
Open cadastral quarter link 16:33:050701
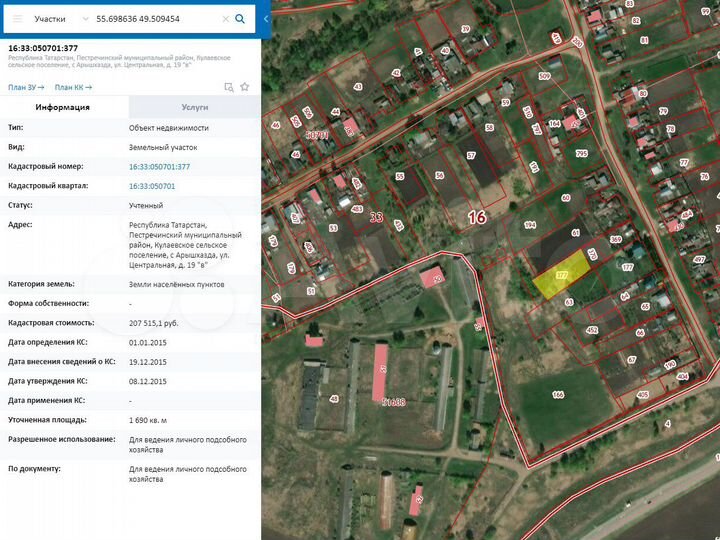pos(152,186)
